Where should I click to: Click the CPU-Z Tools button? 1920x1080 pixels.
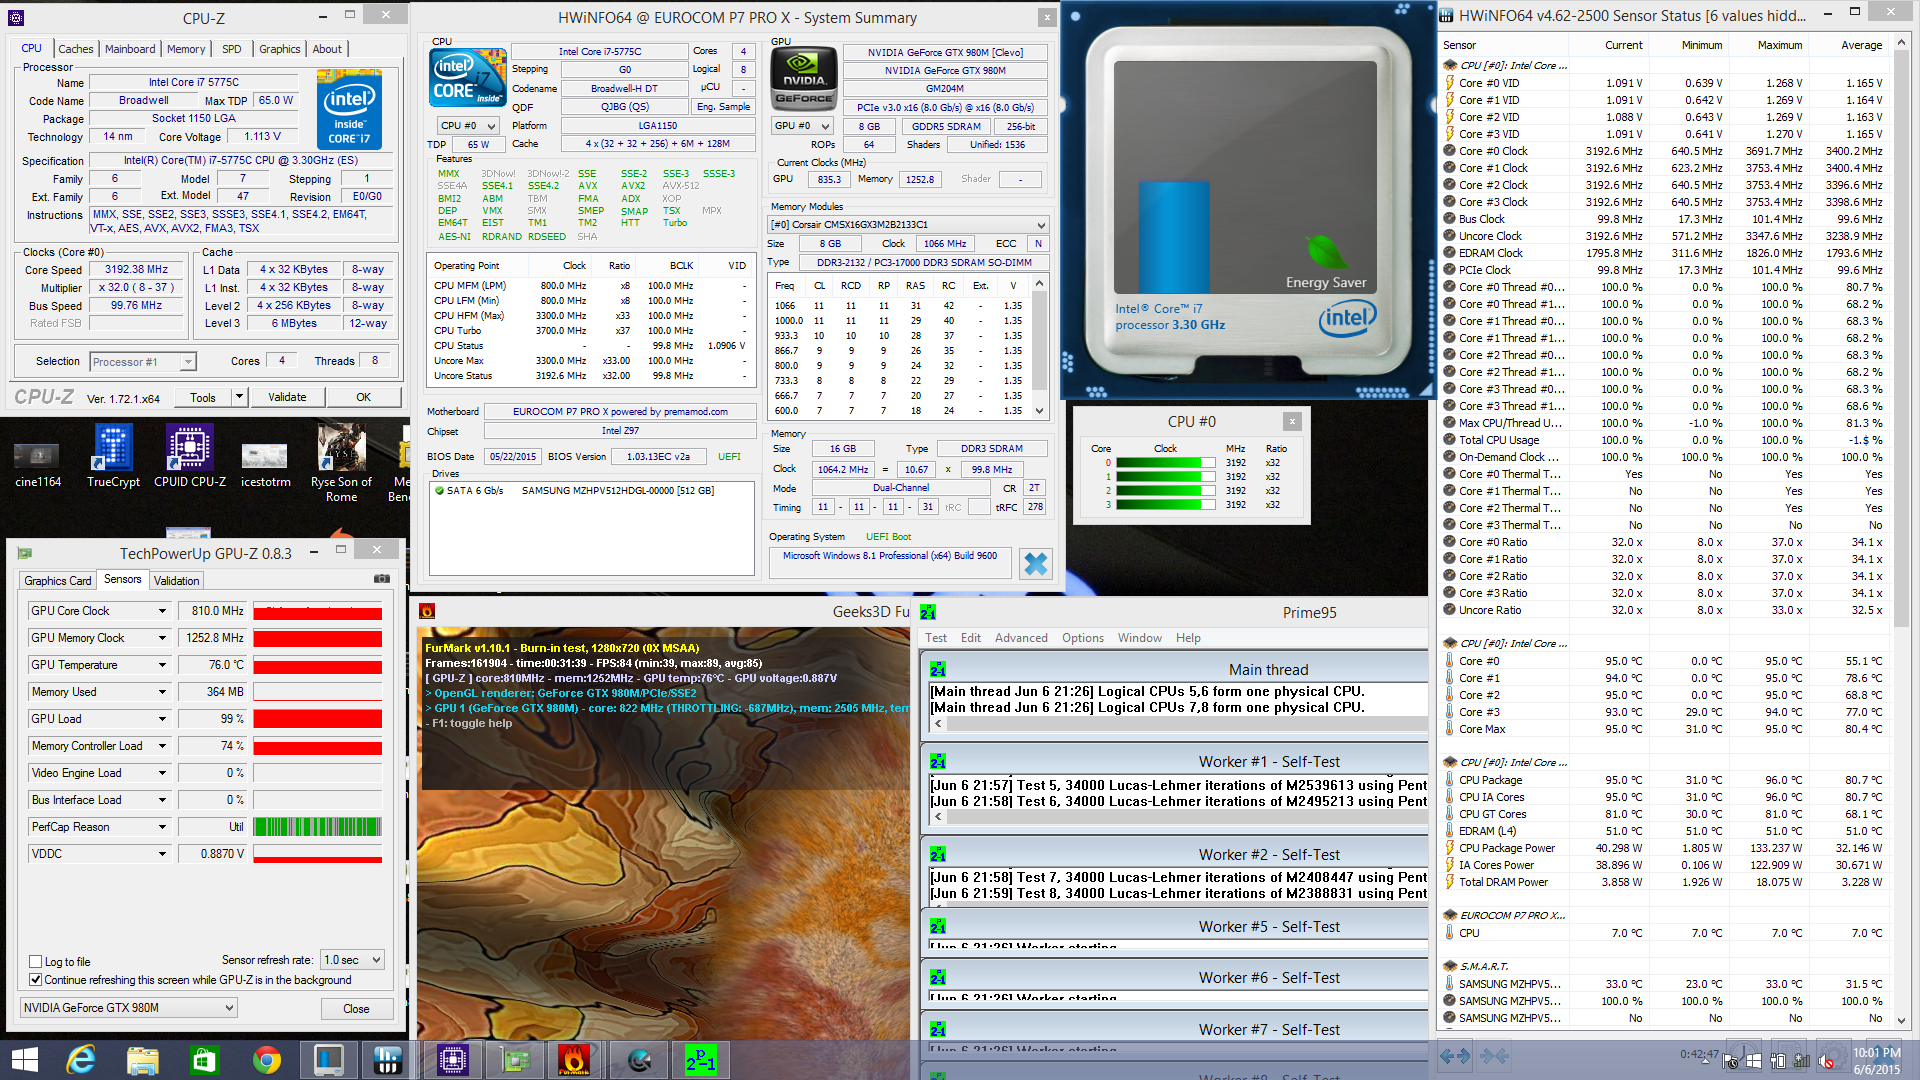coord(203,397)
